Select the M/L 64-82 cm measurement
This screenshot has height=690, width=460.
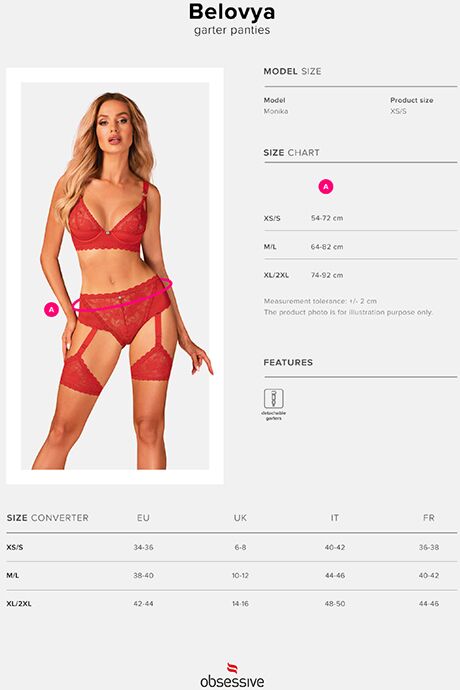click(327, 247)
